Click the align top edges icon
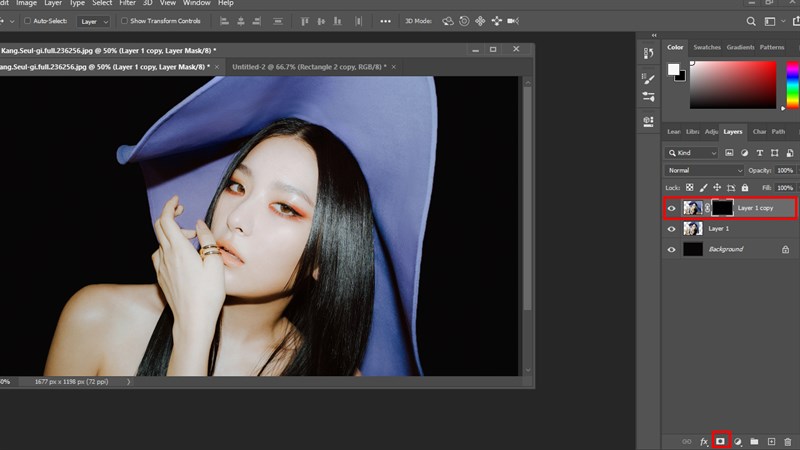This screenshot has width=800, height=450. [305, 21]
